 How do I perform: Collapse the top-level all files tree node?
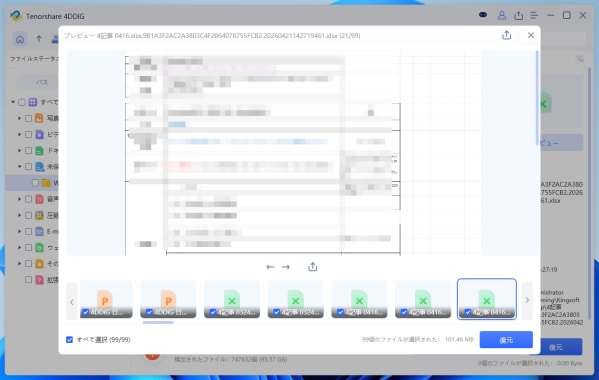13,102
